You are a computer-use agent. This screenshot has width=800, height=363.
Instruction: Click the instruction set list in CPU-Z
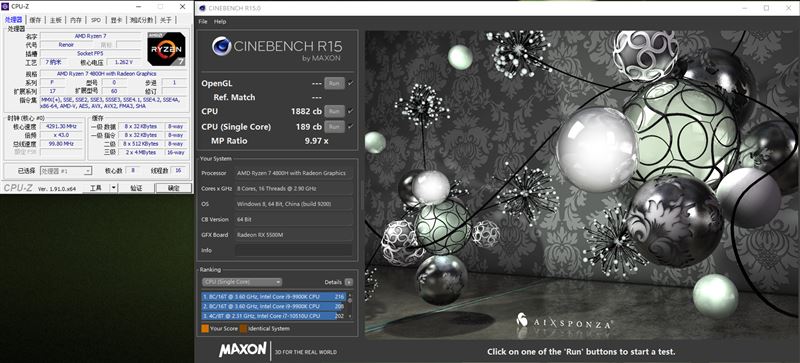(113, 103)
